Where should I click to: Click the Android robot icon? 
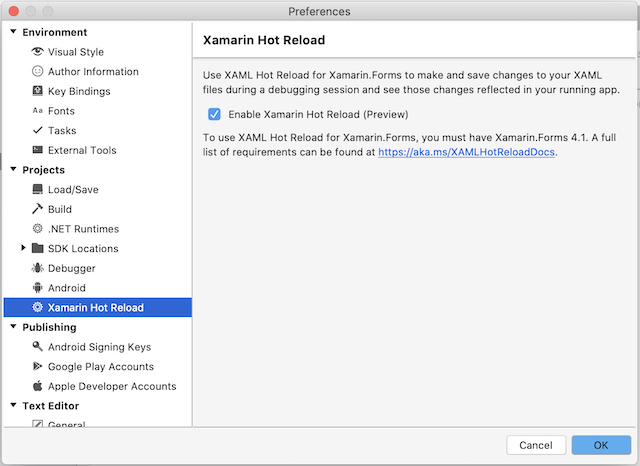[37, 288]
